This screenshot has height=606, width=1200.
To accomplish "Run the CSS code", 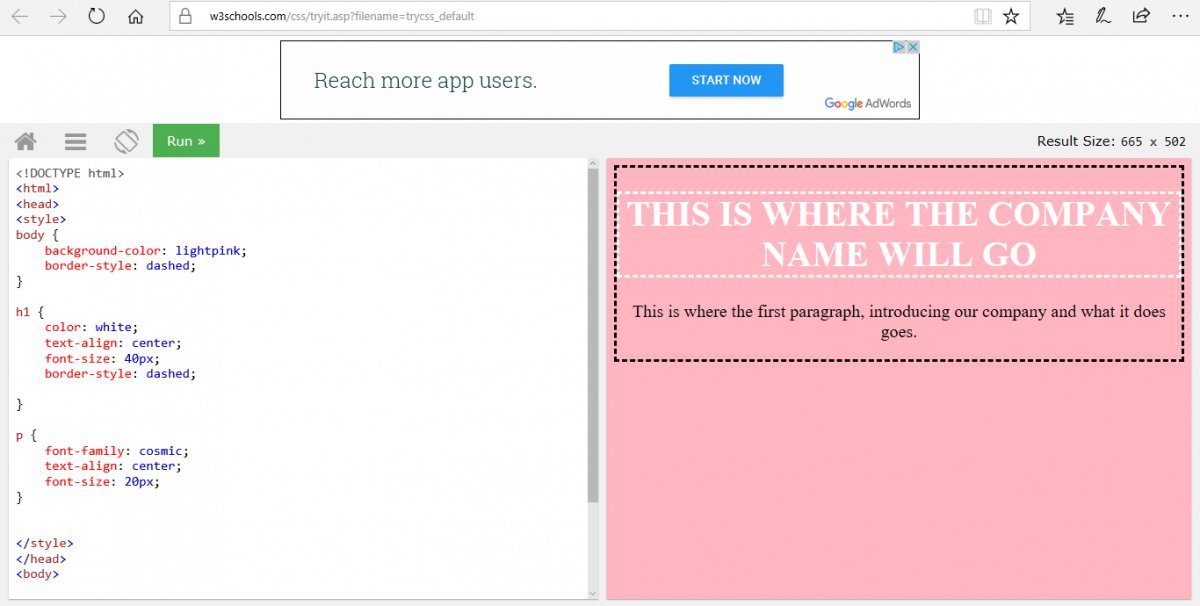I will tap(185, 141).
